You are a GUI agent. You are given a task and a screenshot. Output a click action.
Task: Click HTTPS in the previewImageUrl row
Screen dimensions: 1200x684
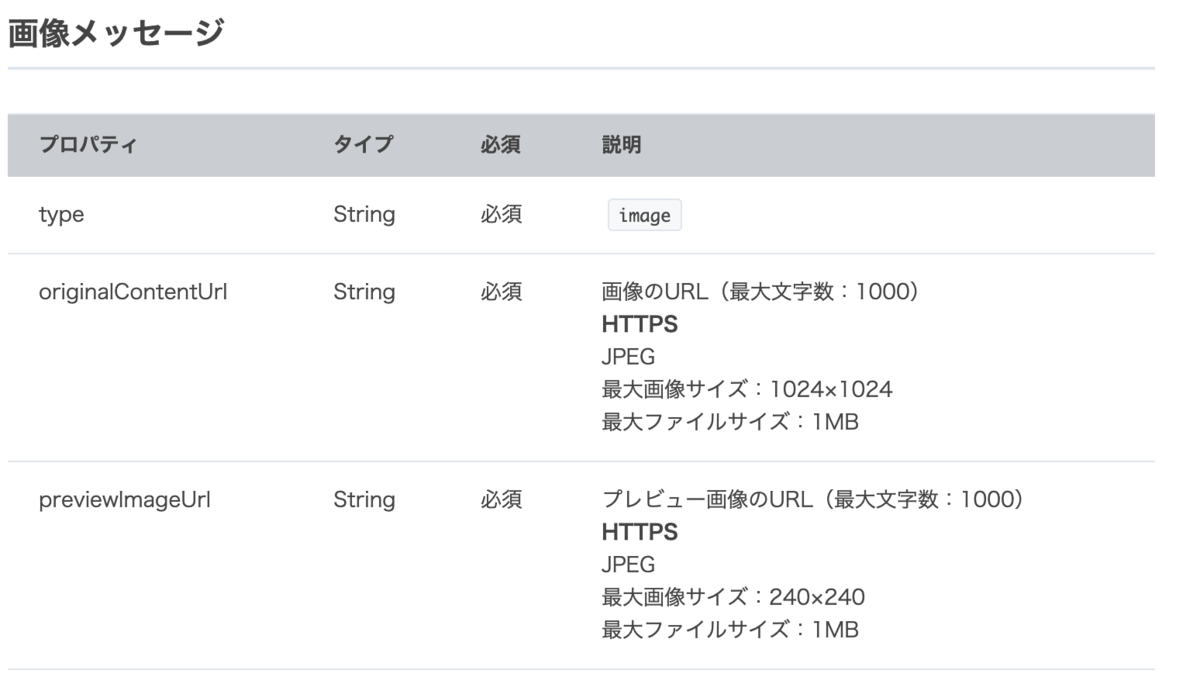coord(639,531)
